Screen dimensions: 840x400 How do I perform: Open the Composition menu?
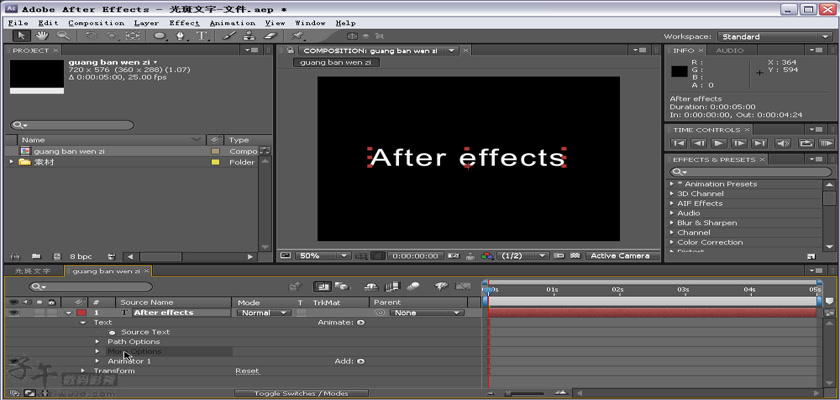coord(96,23)
